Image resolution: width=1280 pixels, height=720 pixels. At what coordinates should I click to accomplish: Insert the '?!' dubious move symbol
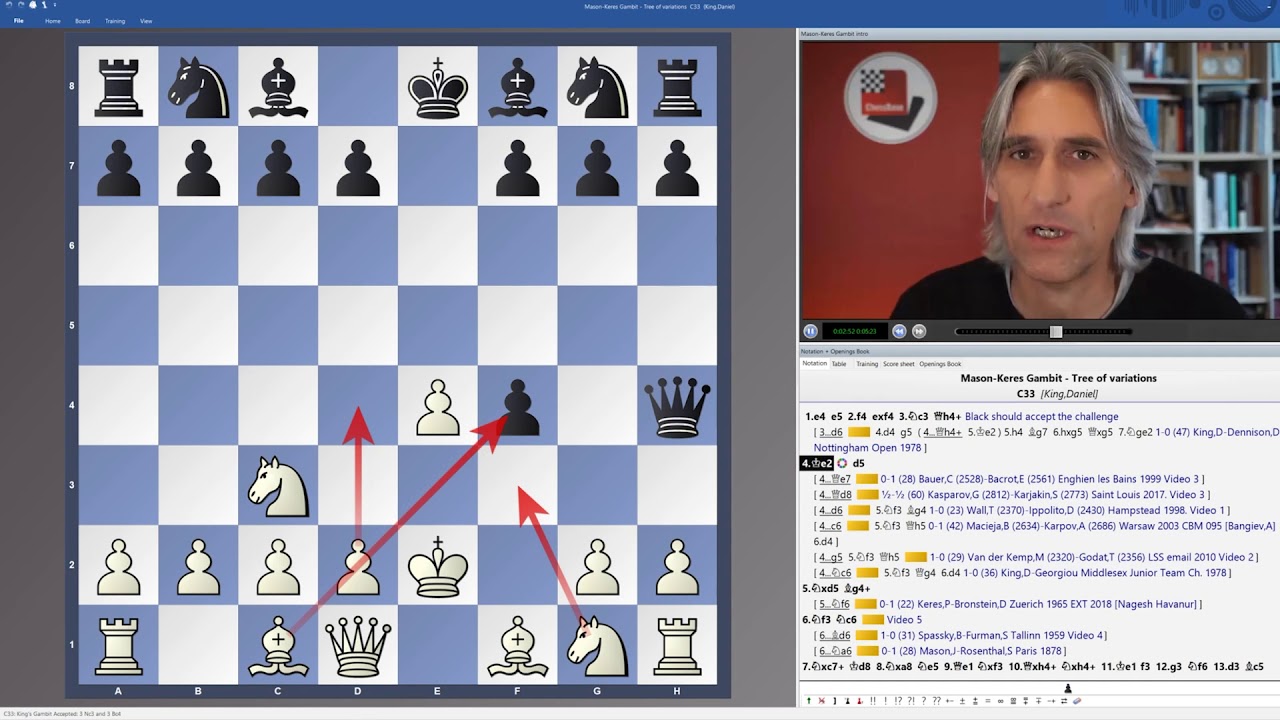point(911,701)
